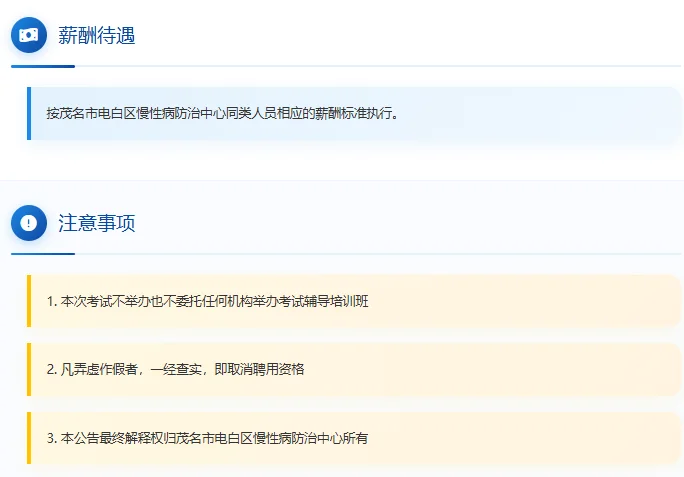Click the text 按茂名市电白区慢性病防治中心同类人员相应的薪酬标准执行

[222, 113]
